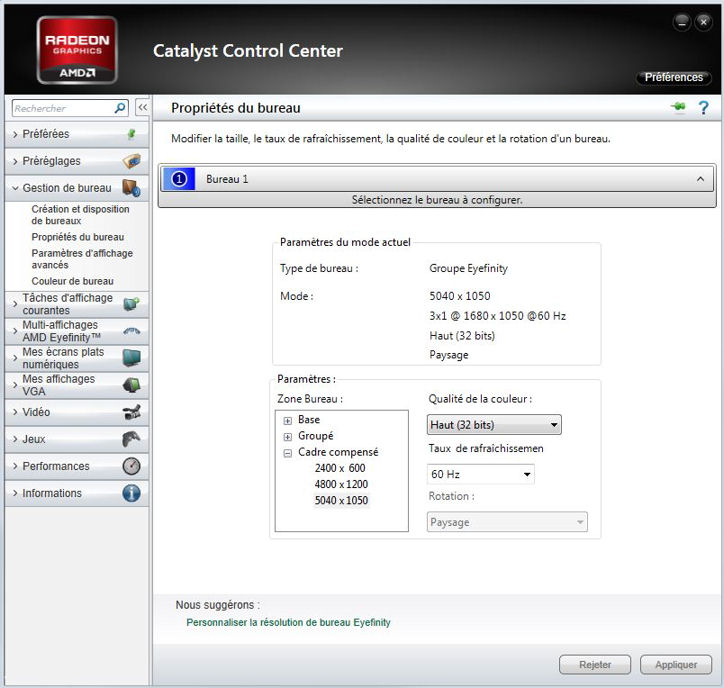Collapse the sidebar with double-chevron button
The image size is (724, 688).
pos(143,108)
